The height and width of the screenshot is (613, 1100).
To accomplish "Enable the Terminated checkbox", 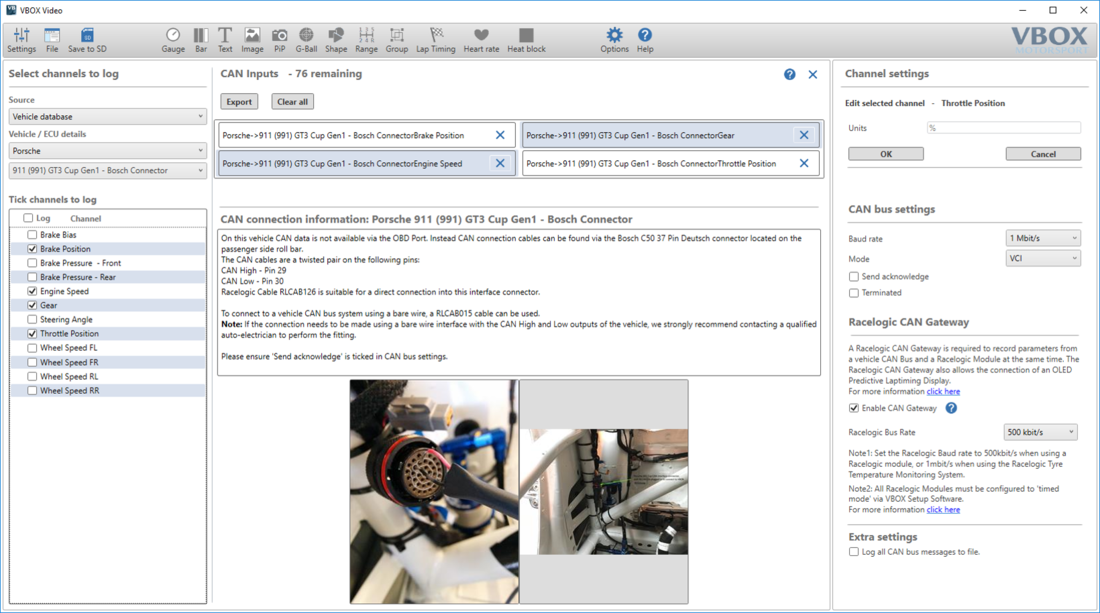I will tap(854, 293).
